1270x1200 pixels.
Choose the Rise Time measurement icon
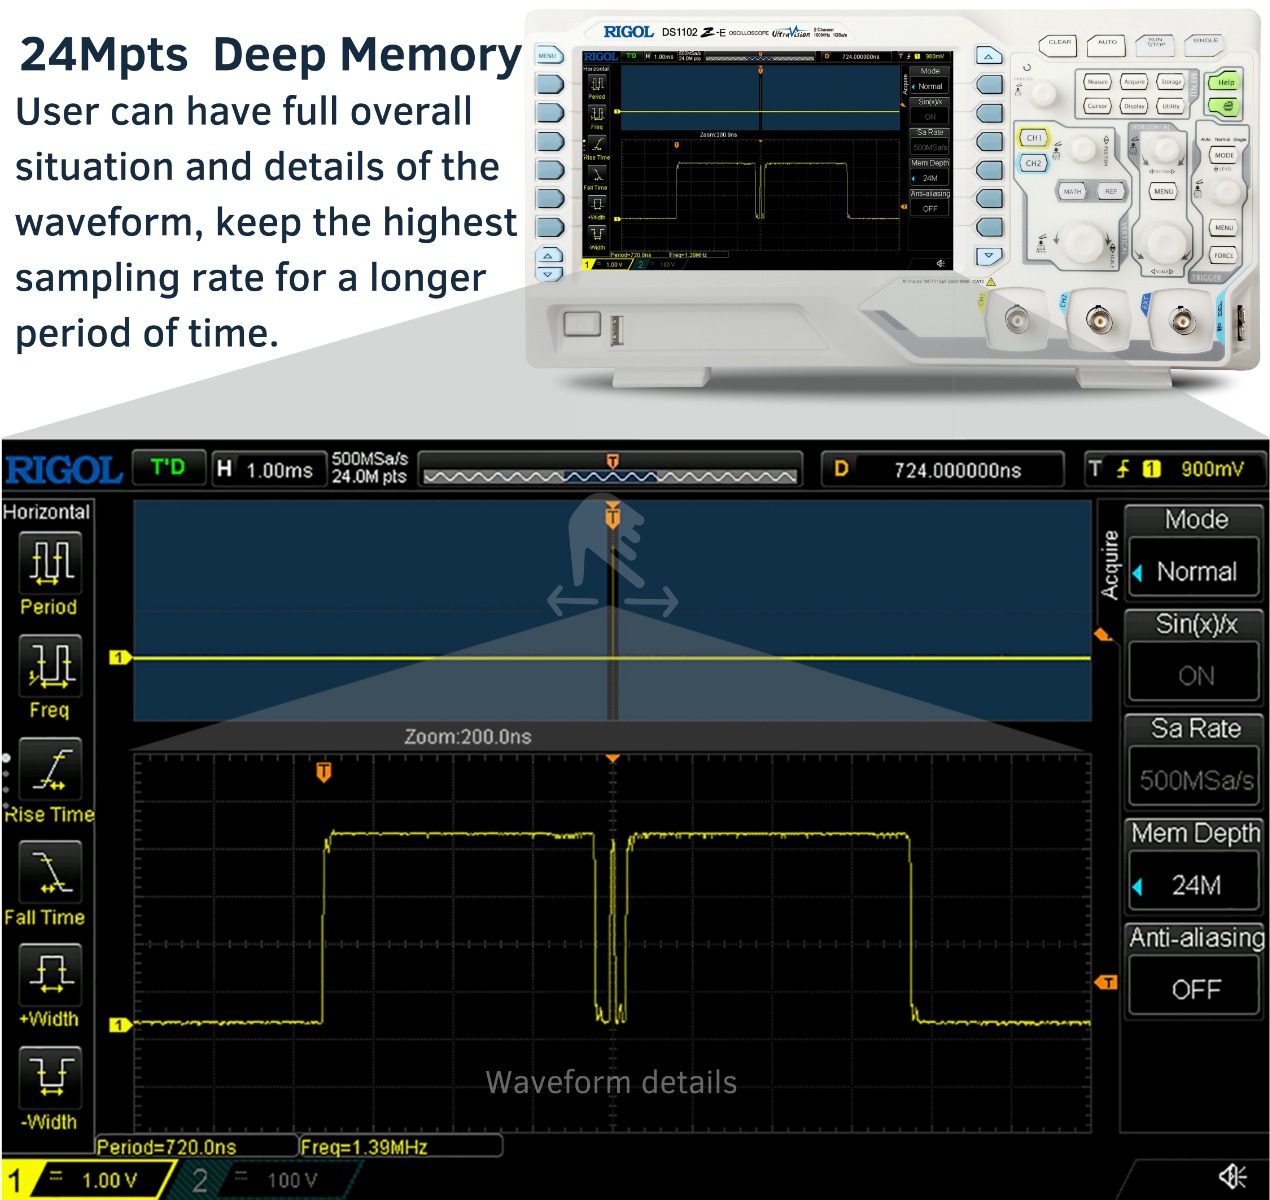[51, 768]
